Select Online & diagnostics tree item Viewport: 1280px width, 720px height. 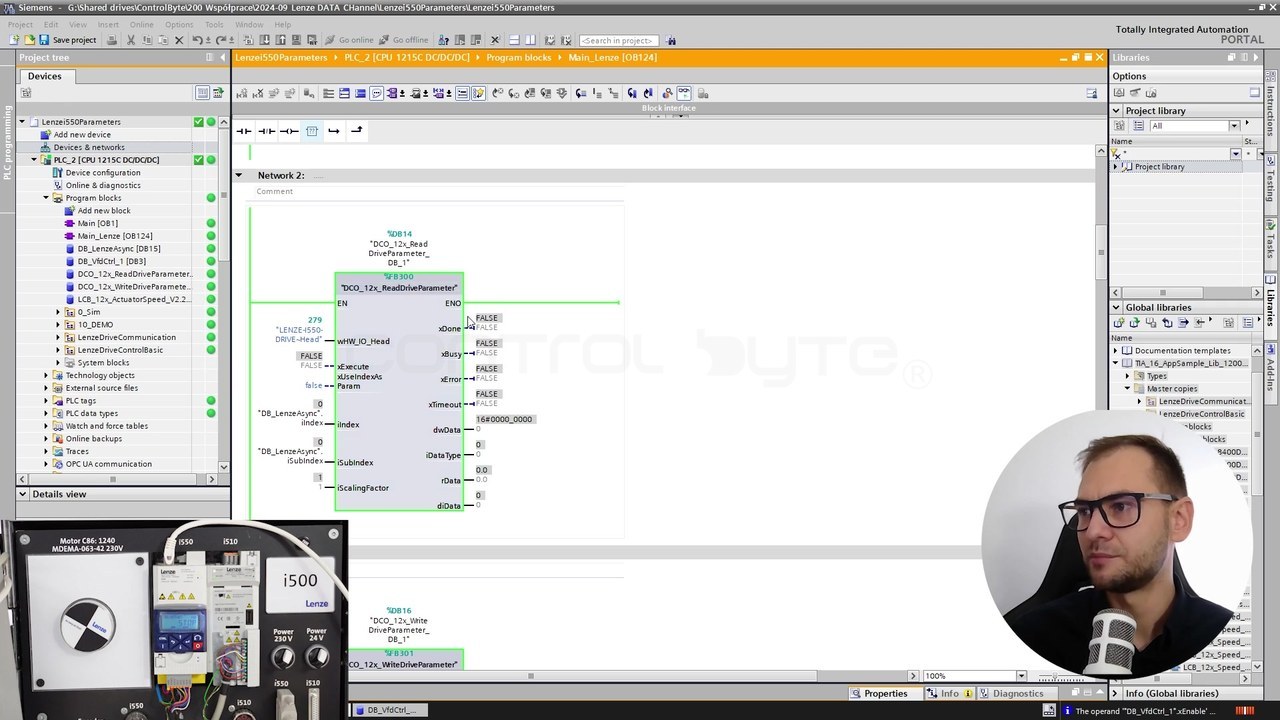tap(102, 185)
